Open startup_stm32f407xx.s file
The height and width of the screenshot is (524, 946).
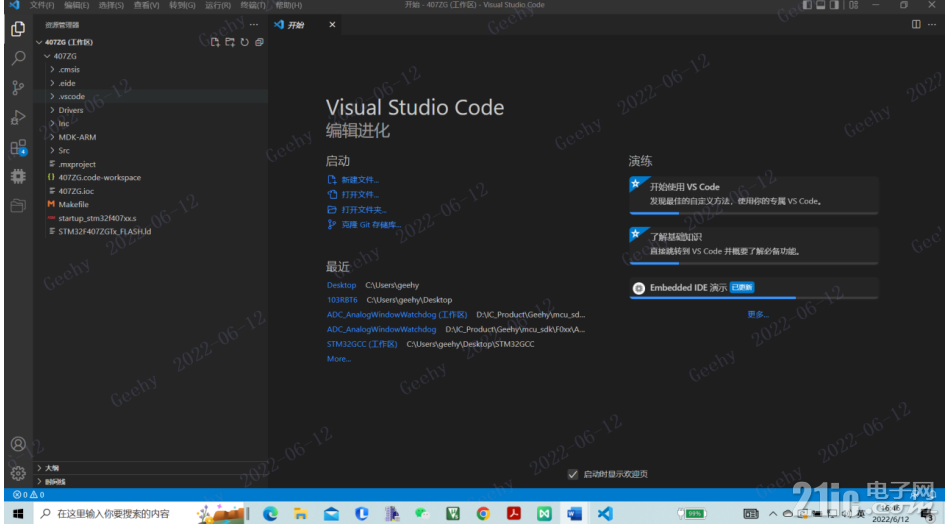151,218
